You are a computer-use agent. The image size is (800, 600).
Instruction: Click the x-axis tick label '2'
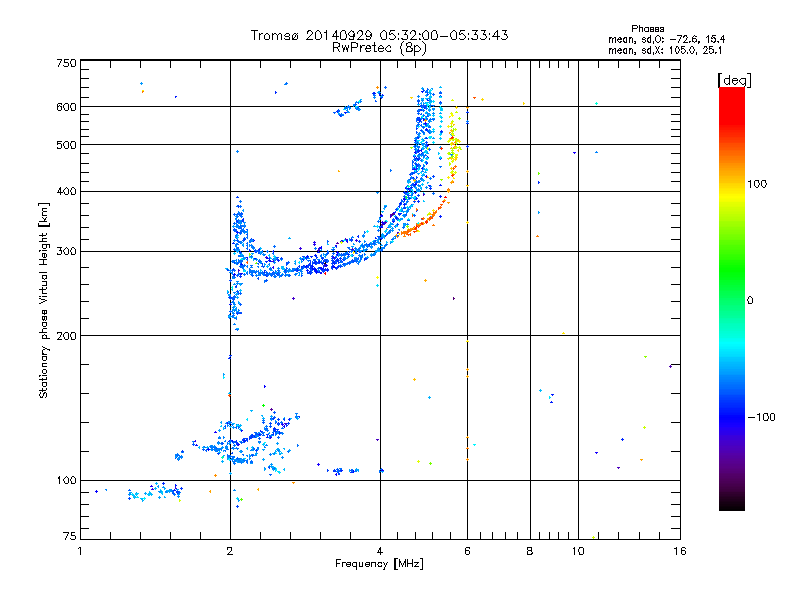[230, 551]
